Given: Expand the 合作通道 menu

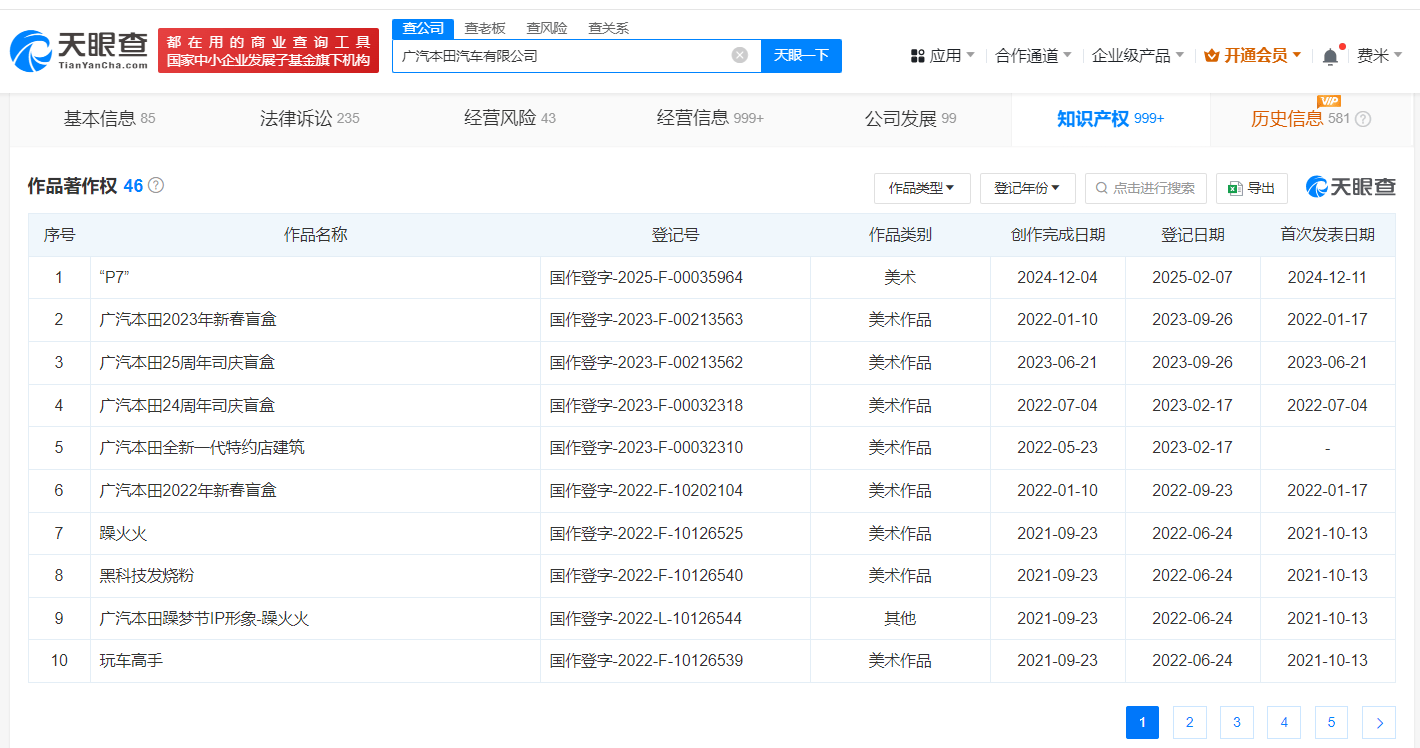Looking at the screenshot, I should (x=1033, y=56).
